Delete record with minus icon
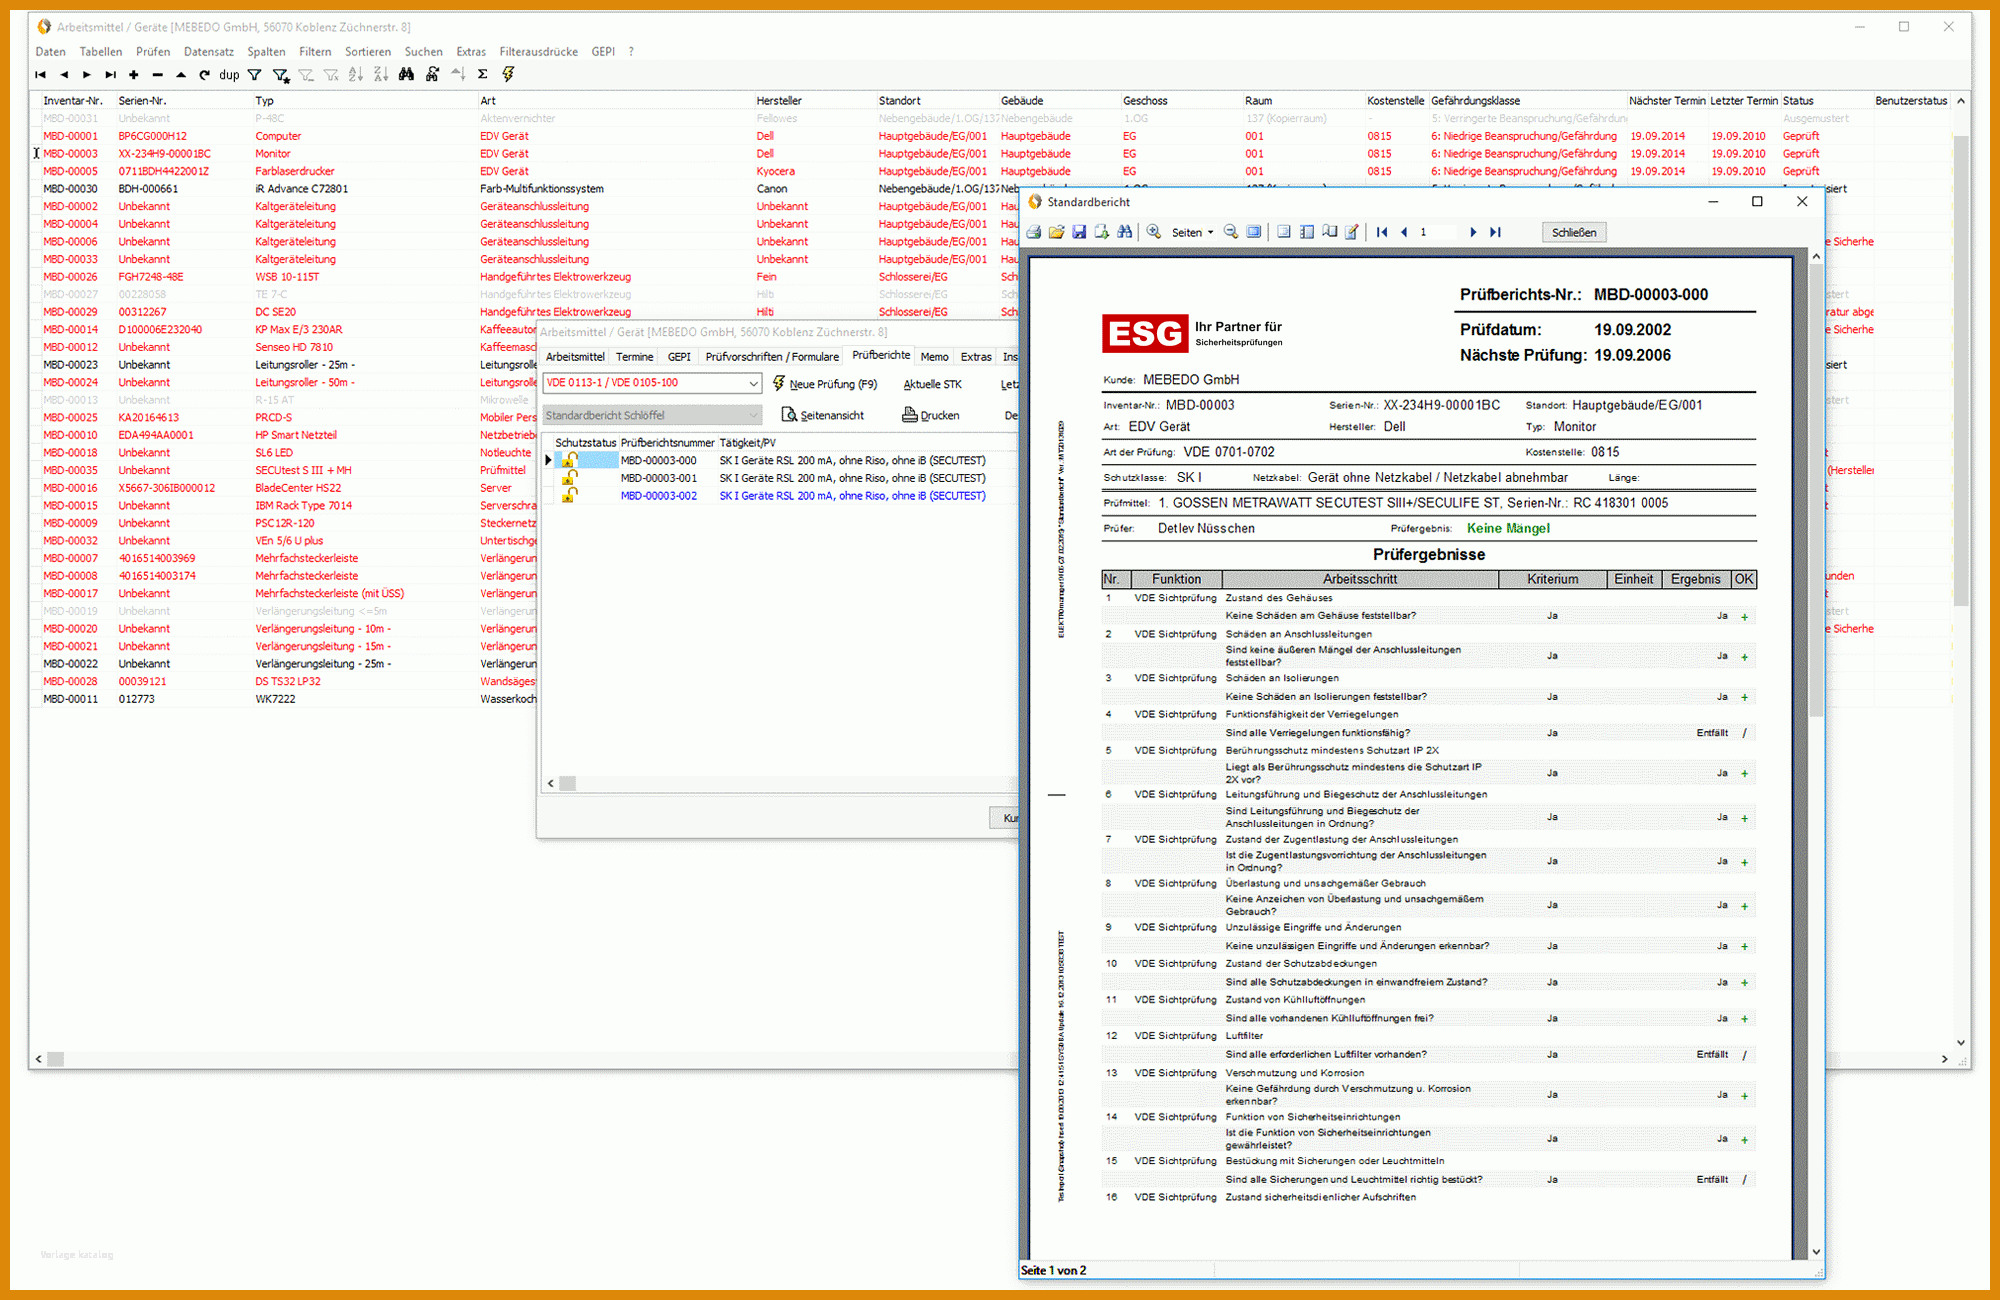Viewport: 2000px width, 1300px height. (157, 75)
